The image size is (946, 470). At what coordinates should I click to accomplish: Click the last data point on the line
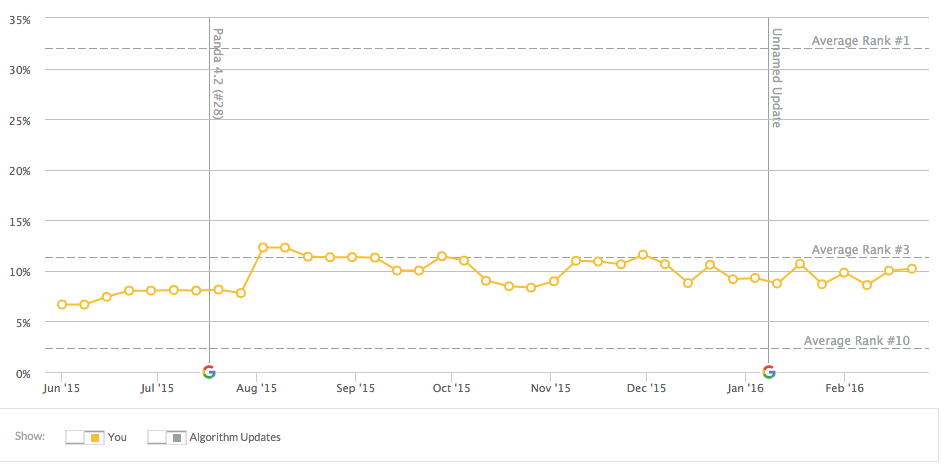point(912,268)
